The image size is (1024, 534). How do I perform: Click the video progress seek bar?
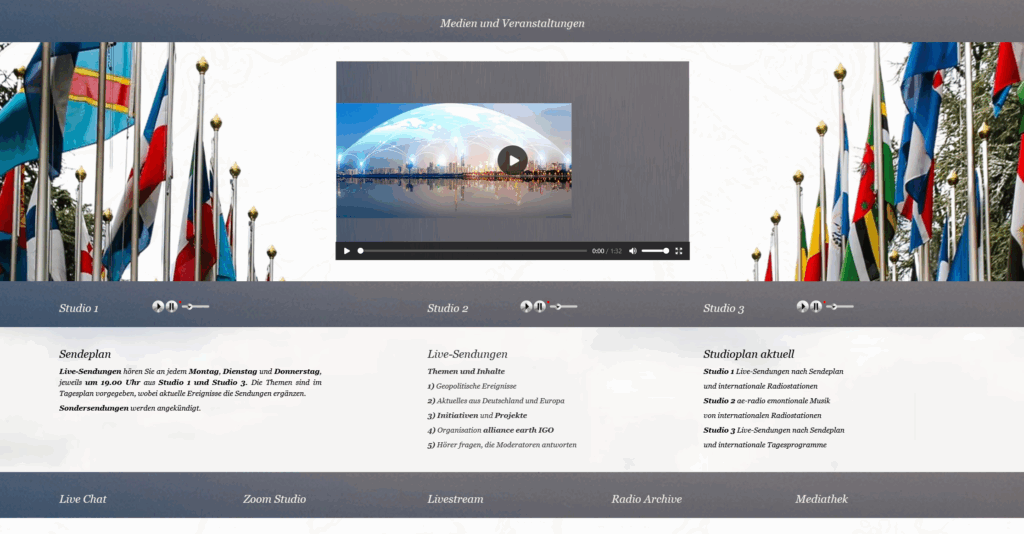[472, 251]
